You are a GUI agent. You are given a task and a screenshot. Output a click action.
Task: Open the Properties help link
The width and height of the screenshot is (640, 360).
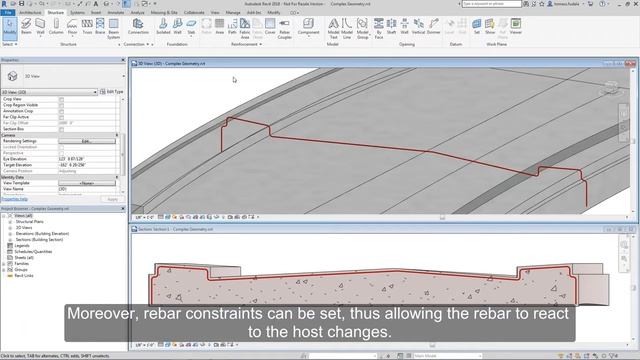[x=15, y=199]
